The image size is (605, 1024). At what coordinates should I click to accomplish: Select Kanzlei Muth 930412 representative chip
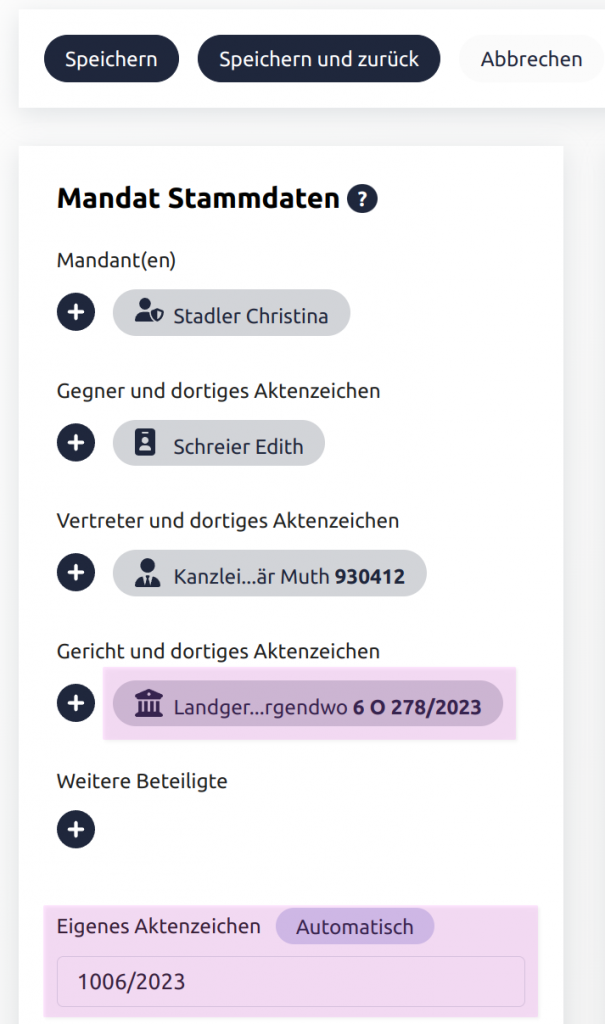[x=270, y=573]
